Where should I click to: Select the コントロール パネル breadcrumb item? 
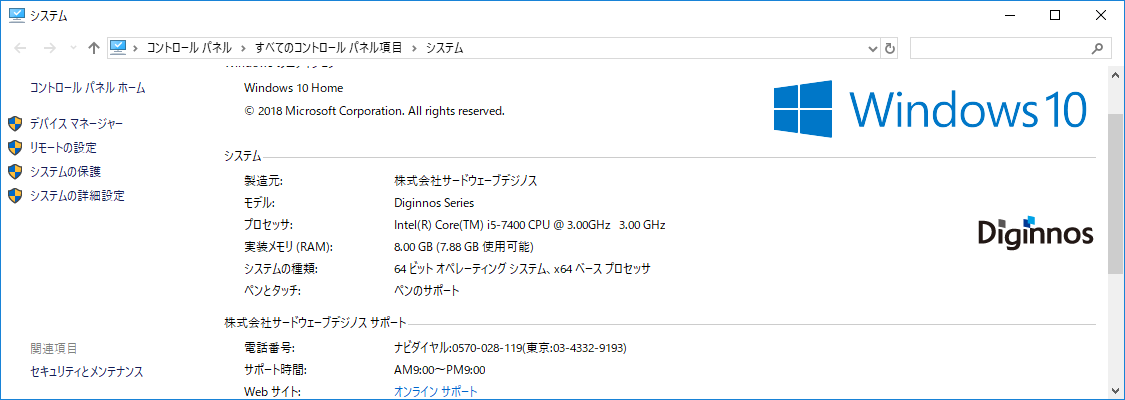coord(189,48)
